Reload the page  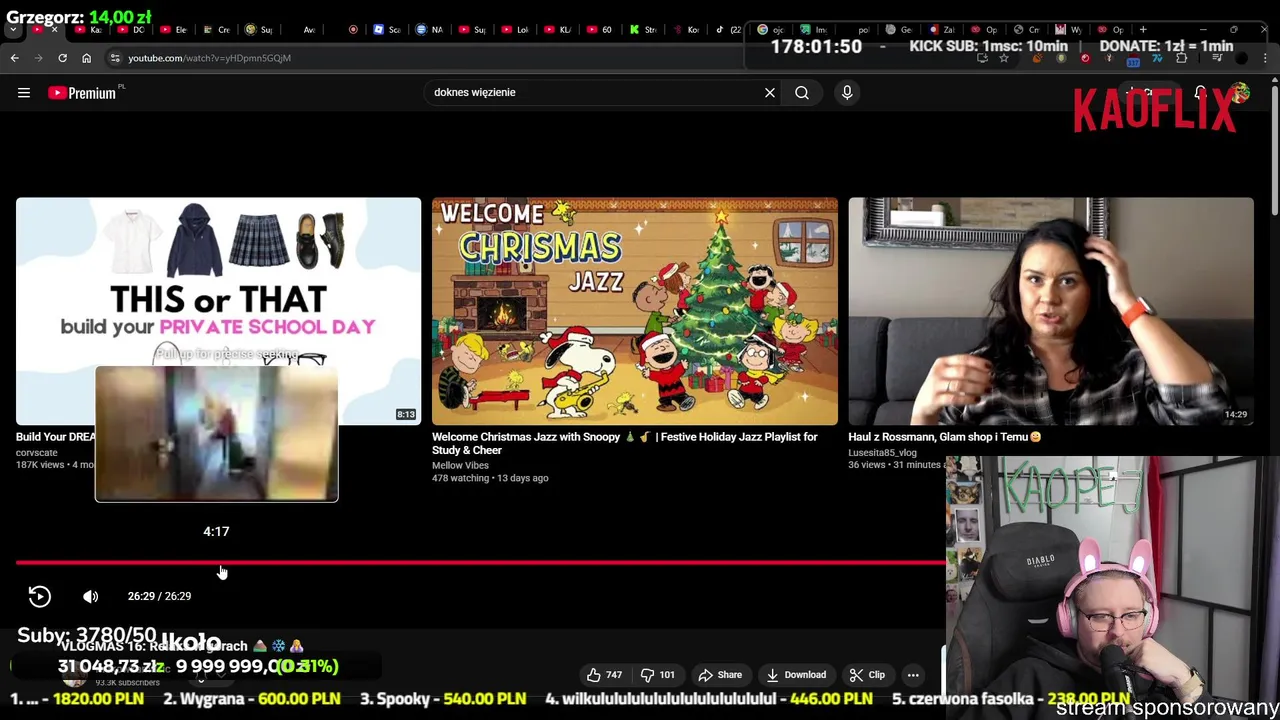(62, 58)
